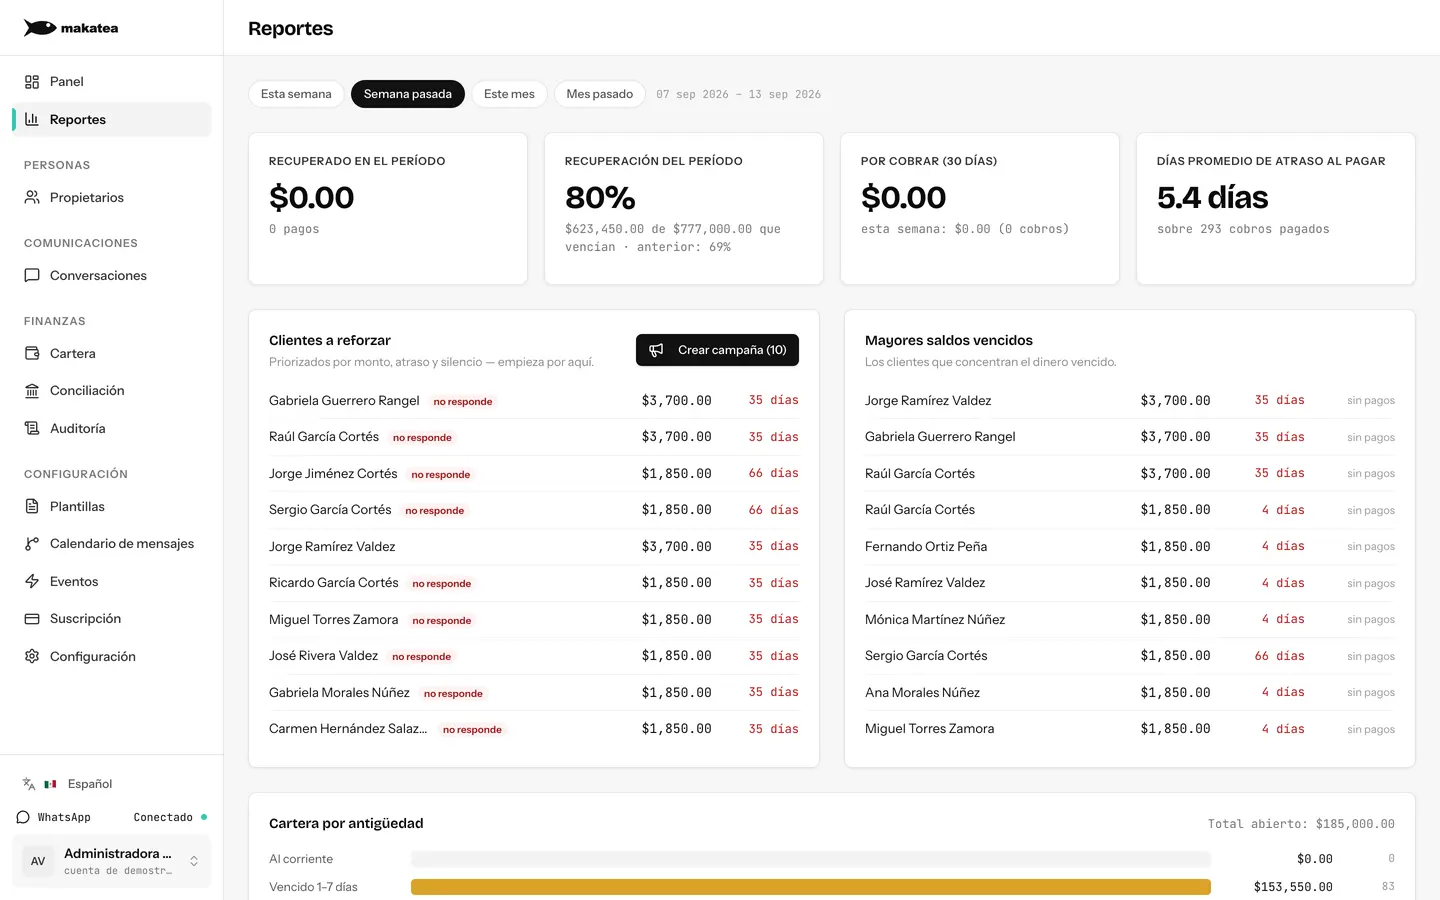The image size is (1440, 900).
Task: Select the Semana pasada period tab
Action: (408, 94)
